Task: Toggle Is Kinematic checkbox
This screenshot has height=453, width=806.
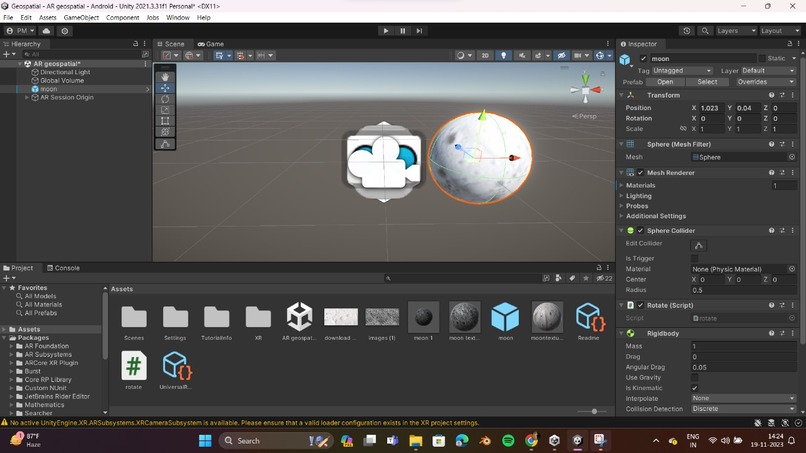Action: pos(694,388)
